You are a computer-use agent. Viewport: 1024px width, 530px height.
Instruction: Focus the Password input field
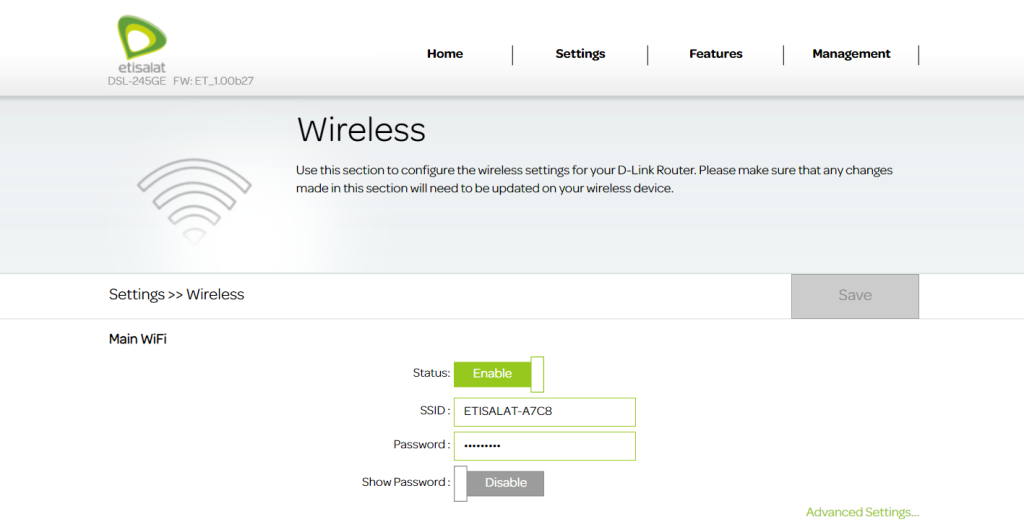[544, 445]
